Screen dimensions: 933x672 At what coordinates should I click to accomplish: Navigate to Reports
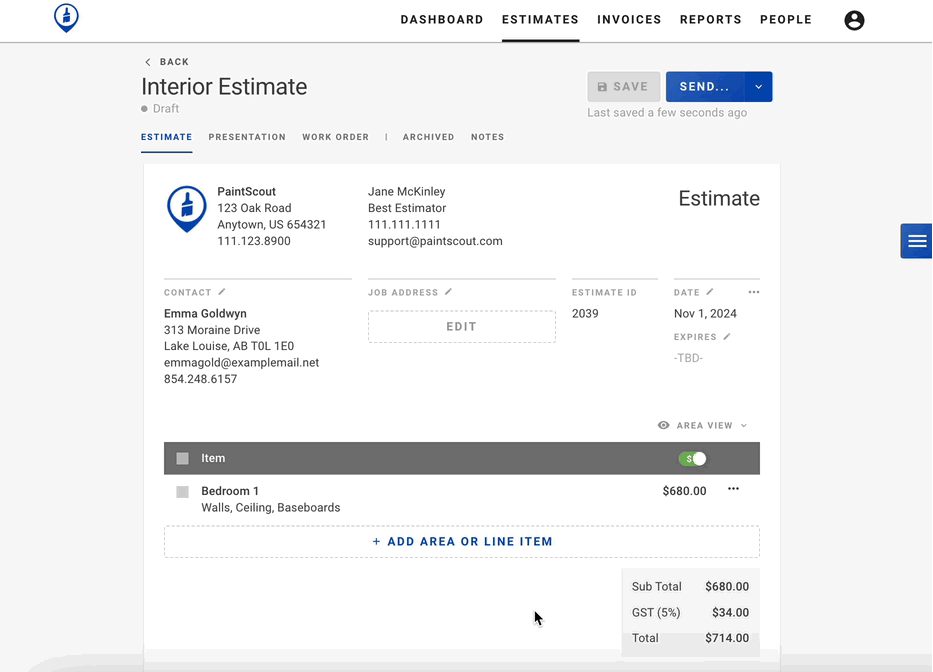click(x=711, y=20)
